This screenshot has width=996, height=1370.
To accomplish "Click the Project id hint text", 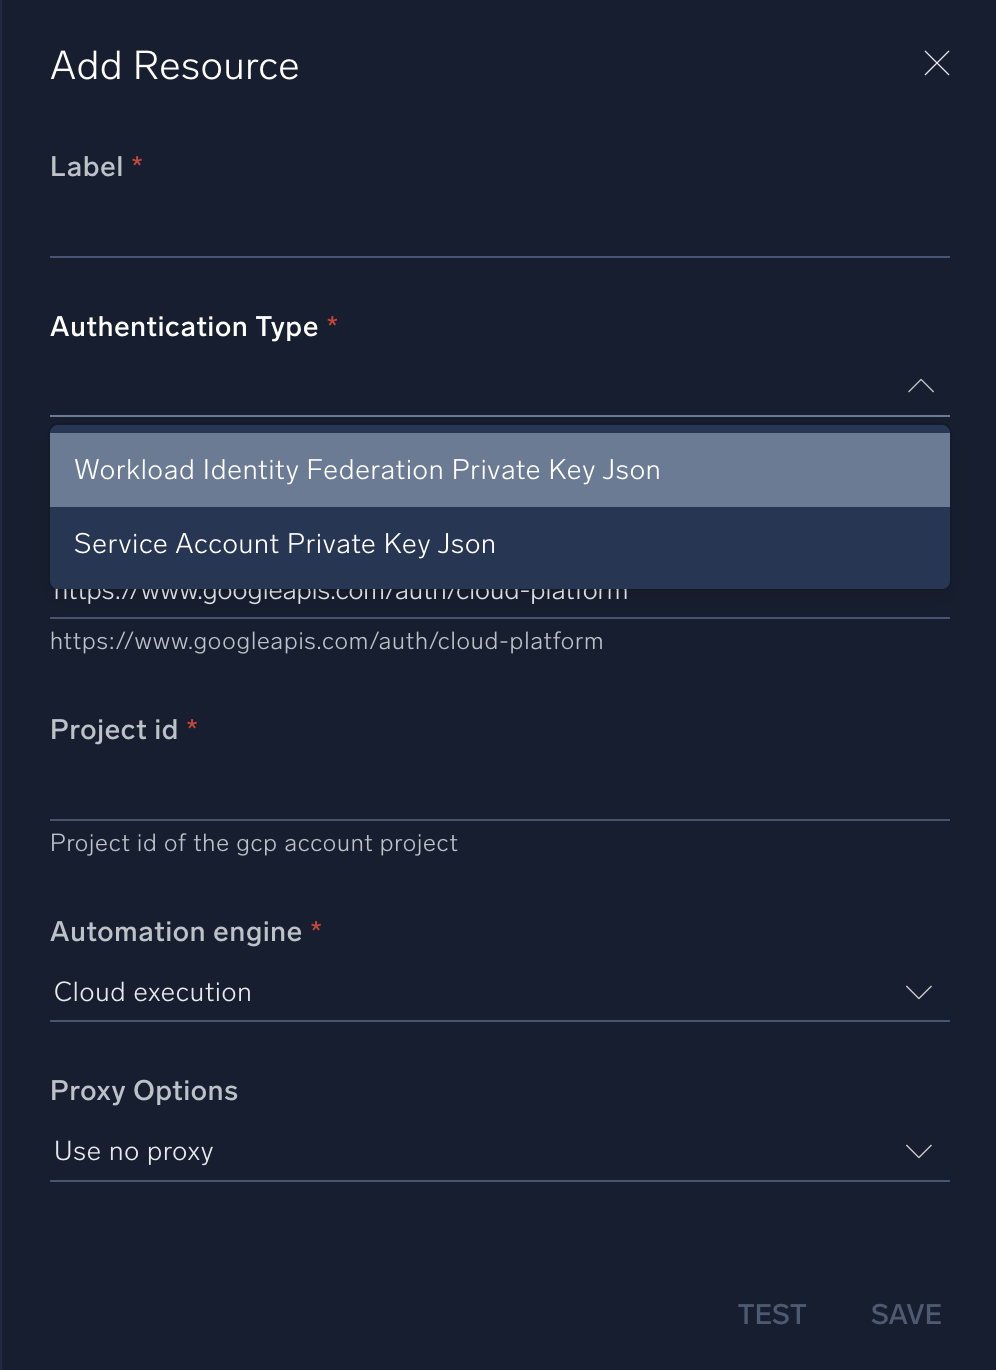I will click(254, 843).
